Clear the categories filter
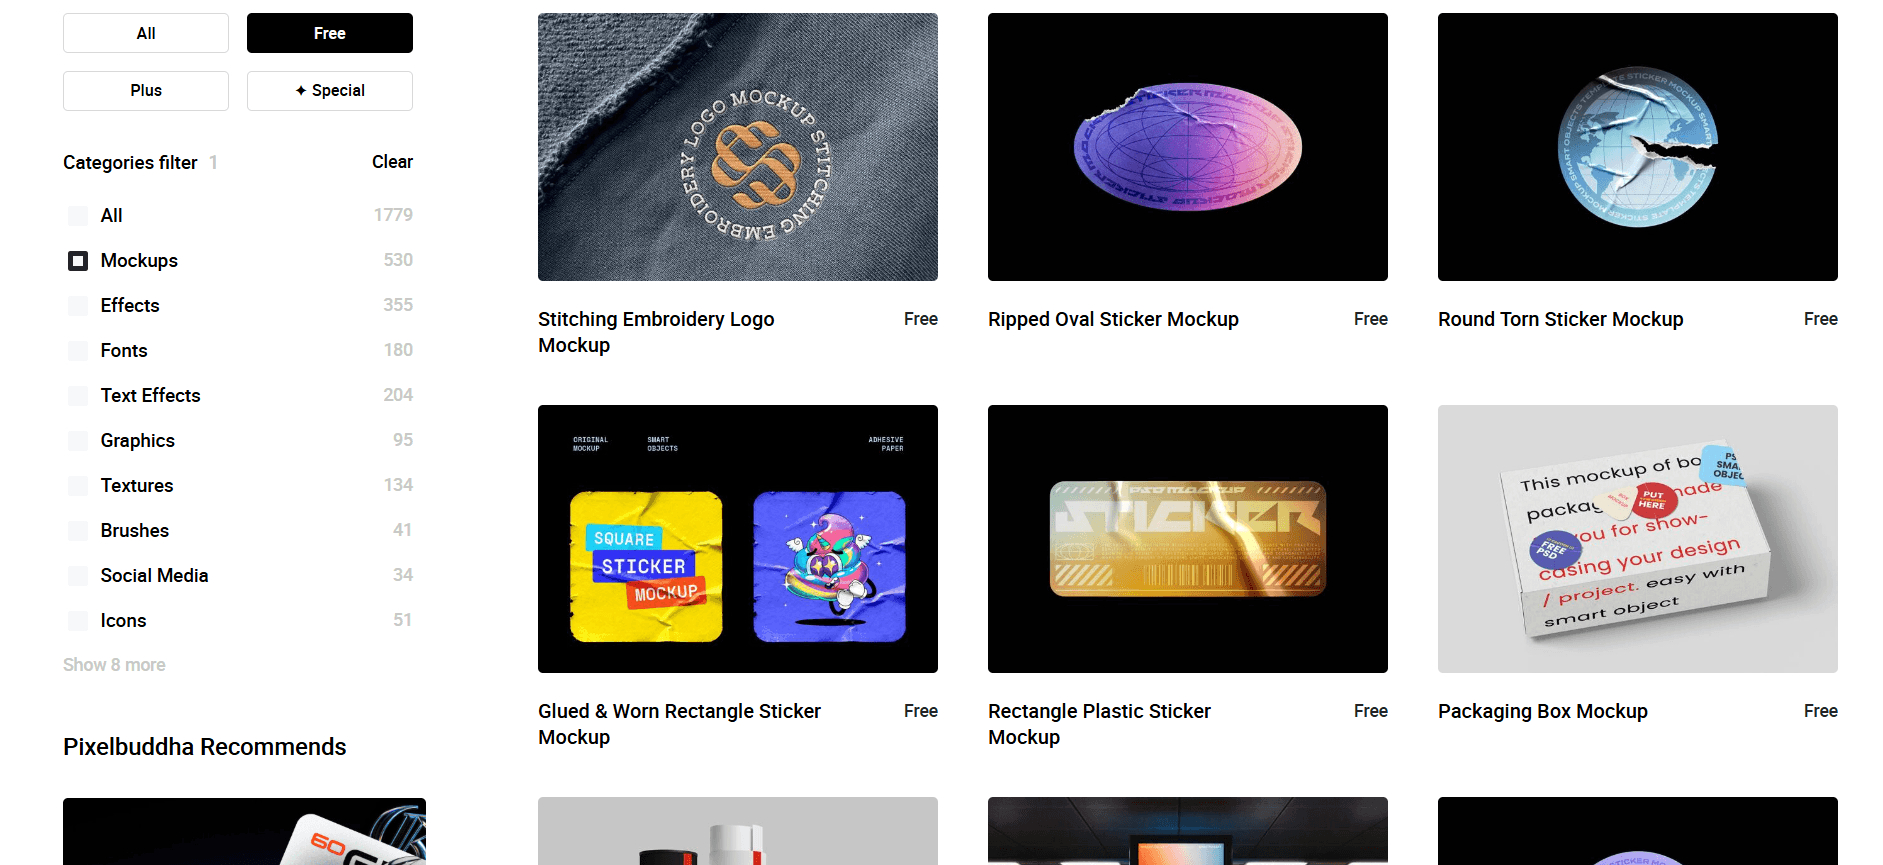 point(392,162)
